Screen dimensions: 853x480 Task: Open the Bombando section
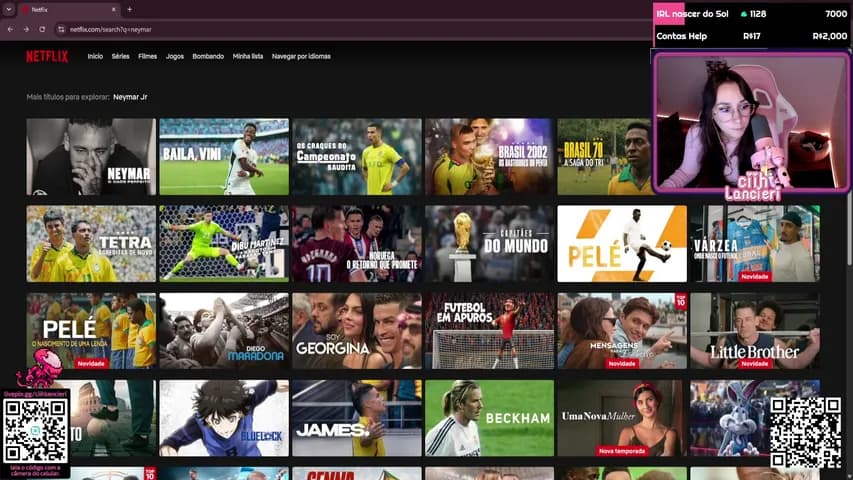point(208,56)
